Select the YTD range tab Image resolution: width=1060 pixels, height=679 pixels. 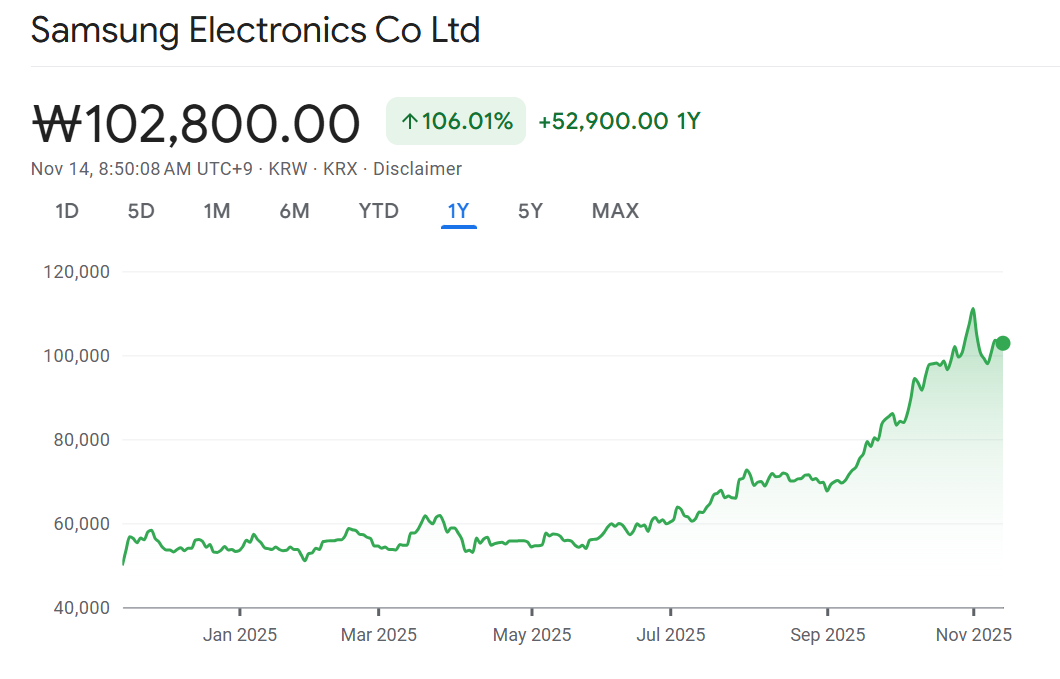click(x=378, y=211)
